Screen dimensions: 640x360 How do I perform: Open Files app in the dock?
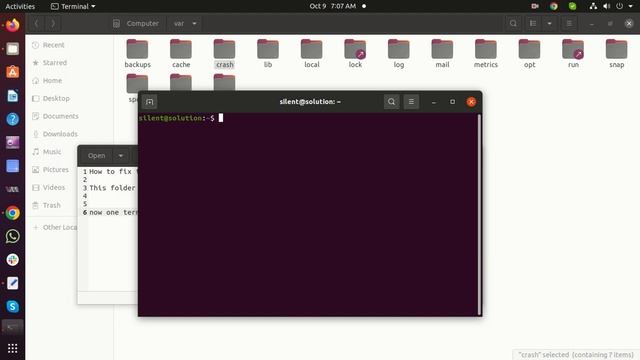click(13, 49)
